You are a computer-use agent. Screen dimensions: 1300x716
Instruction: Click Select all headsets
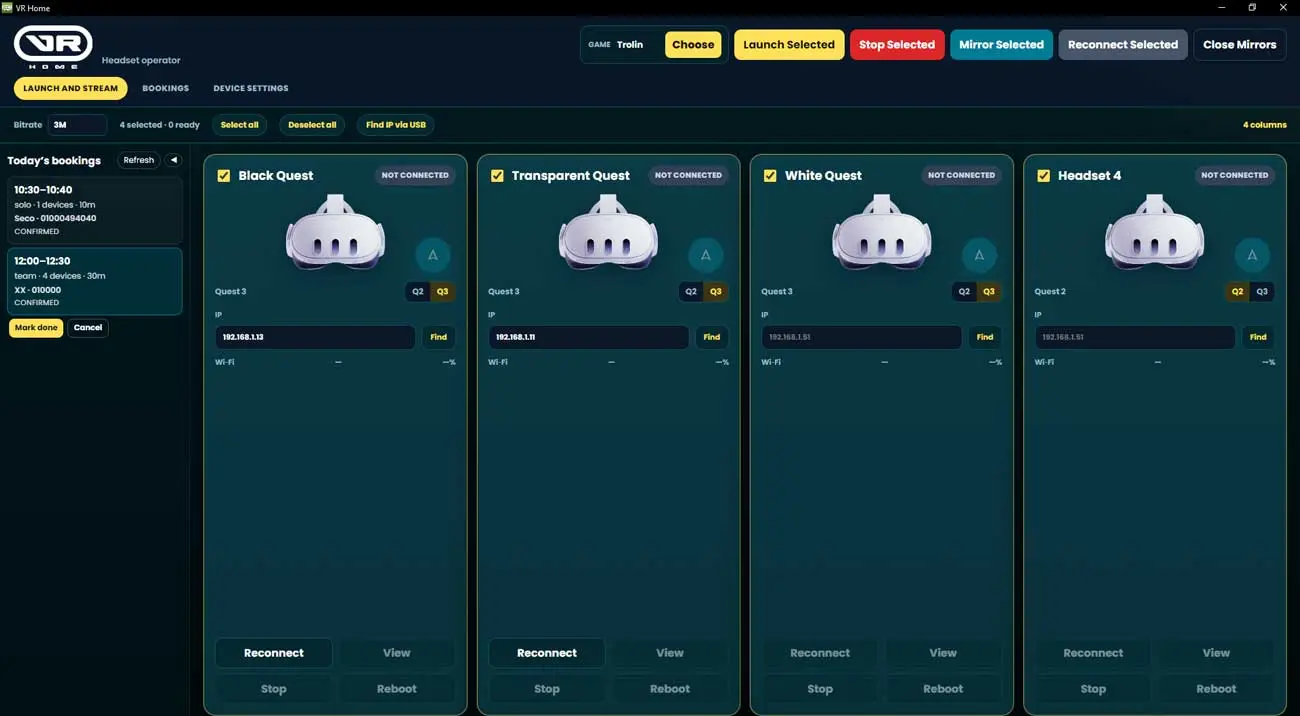239,125
